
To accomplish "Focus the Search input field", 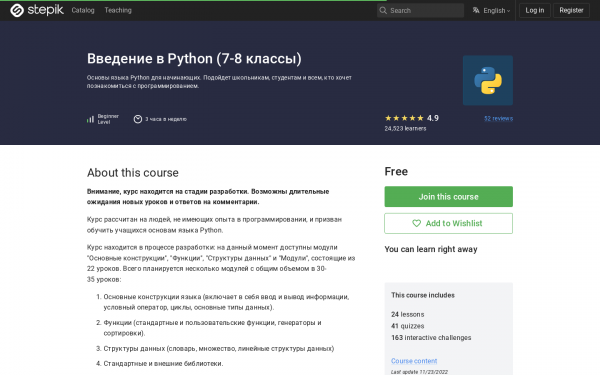I will (420, 10).
